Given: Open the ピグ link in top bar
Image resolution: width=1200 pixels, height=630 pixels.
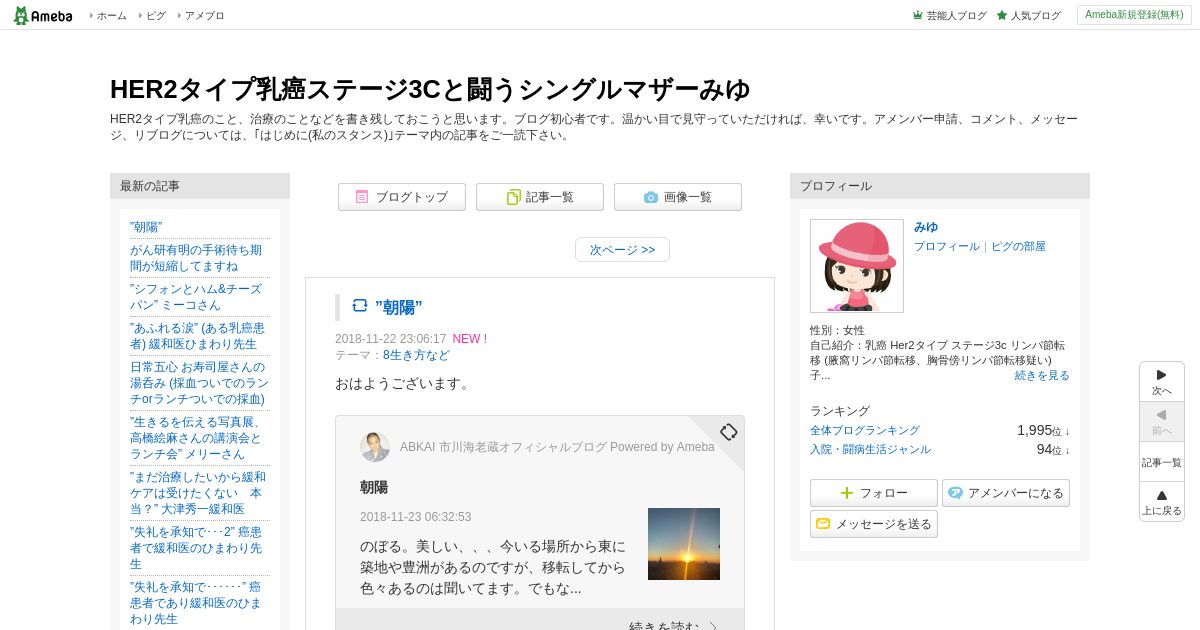Looking at the screenshot, I should tap(156, 16).
